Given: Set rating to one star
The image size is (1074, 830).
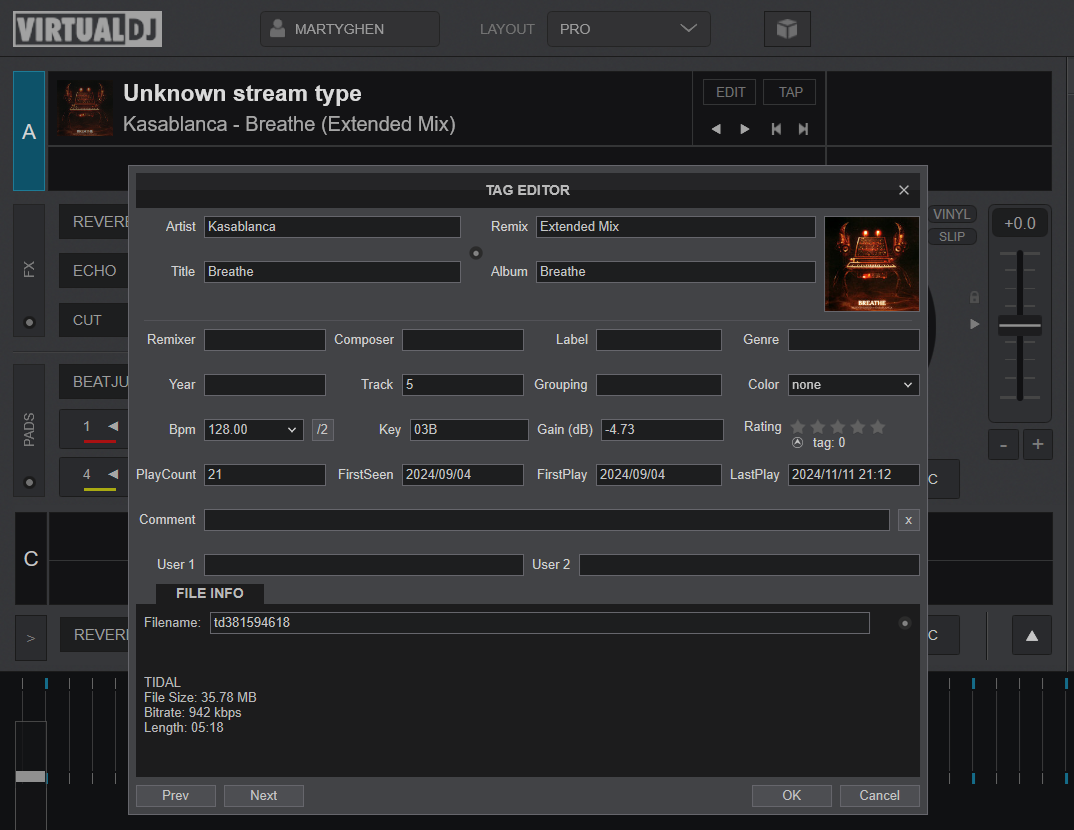Looking at the screenshot, I should tap(798, 427).
